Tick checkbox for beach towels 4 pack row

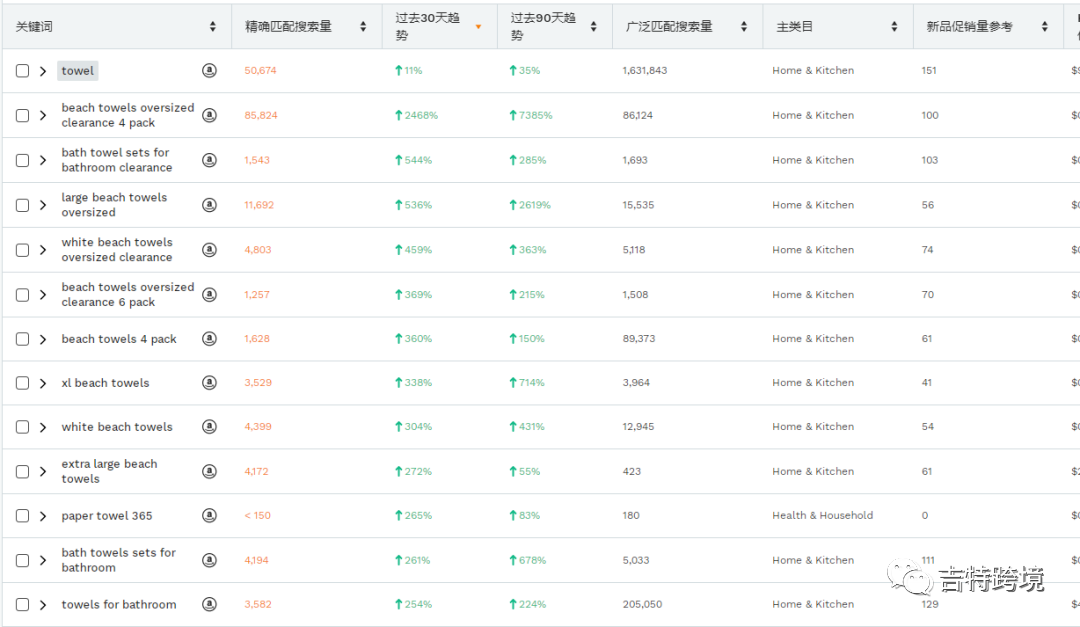(23, 338)
